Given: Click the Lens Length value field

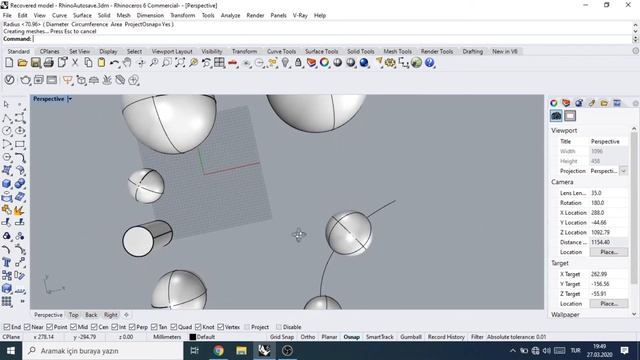Looking at the screenshot, I should point(609,193).
